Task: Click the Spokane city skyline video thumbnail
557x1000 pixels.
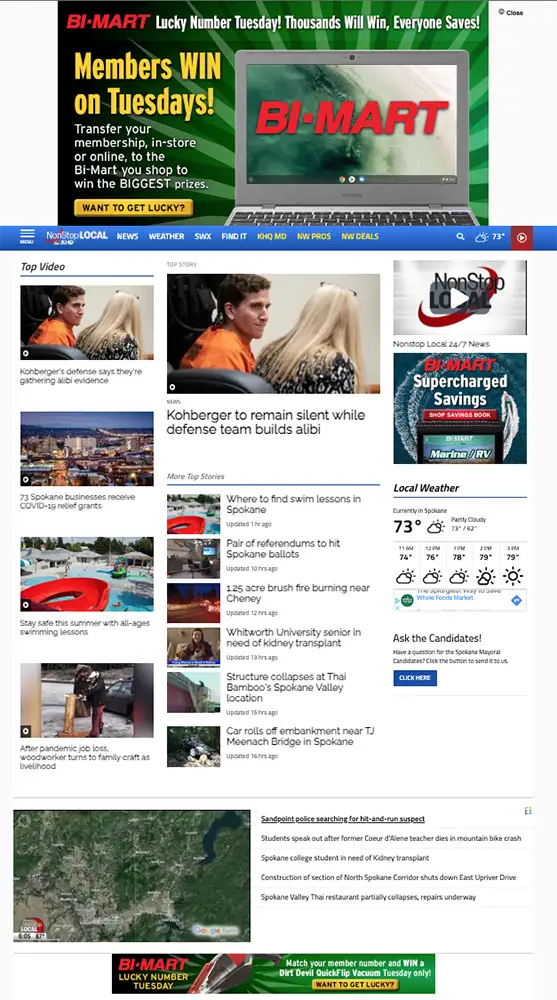Action: (x=87, y=449)
